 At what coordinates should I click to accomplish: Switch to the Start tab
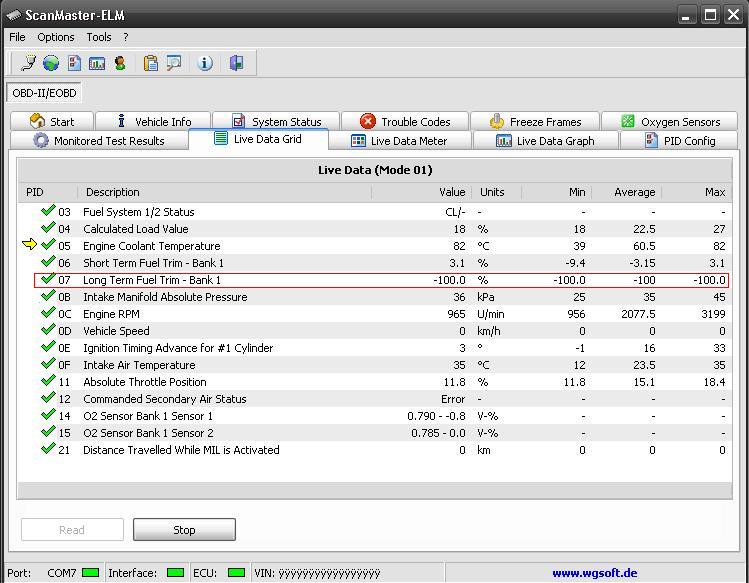52,121
